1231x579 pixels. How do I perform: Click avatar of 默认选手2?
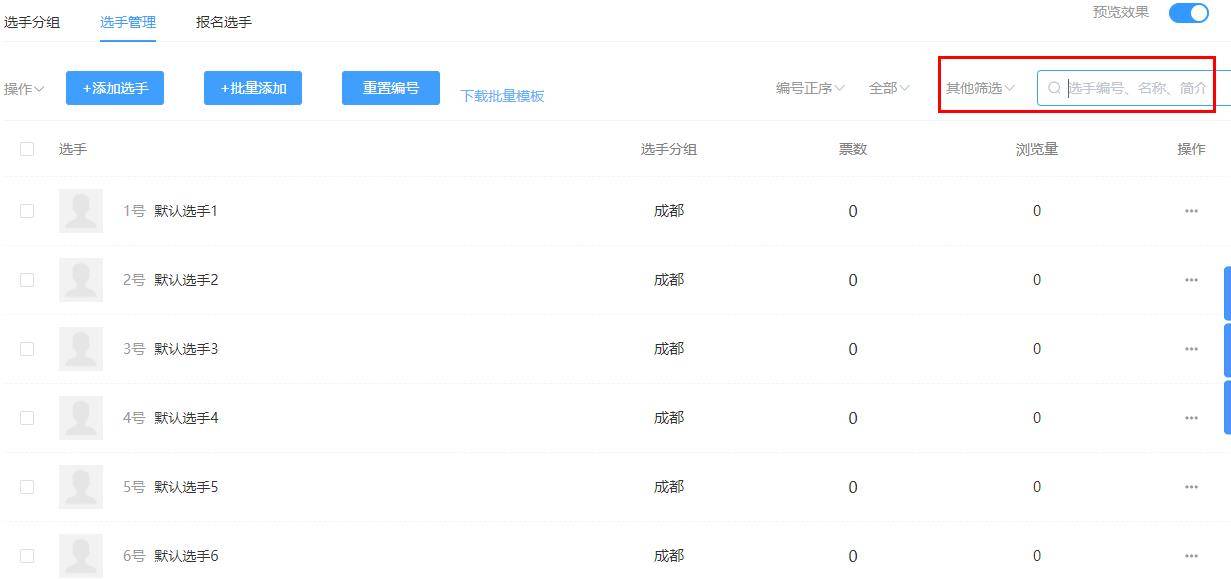coord(81,280)
